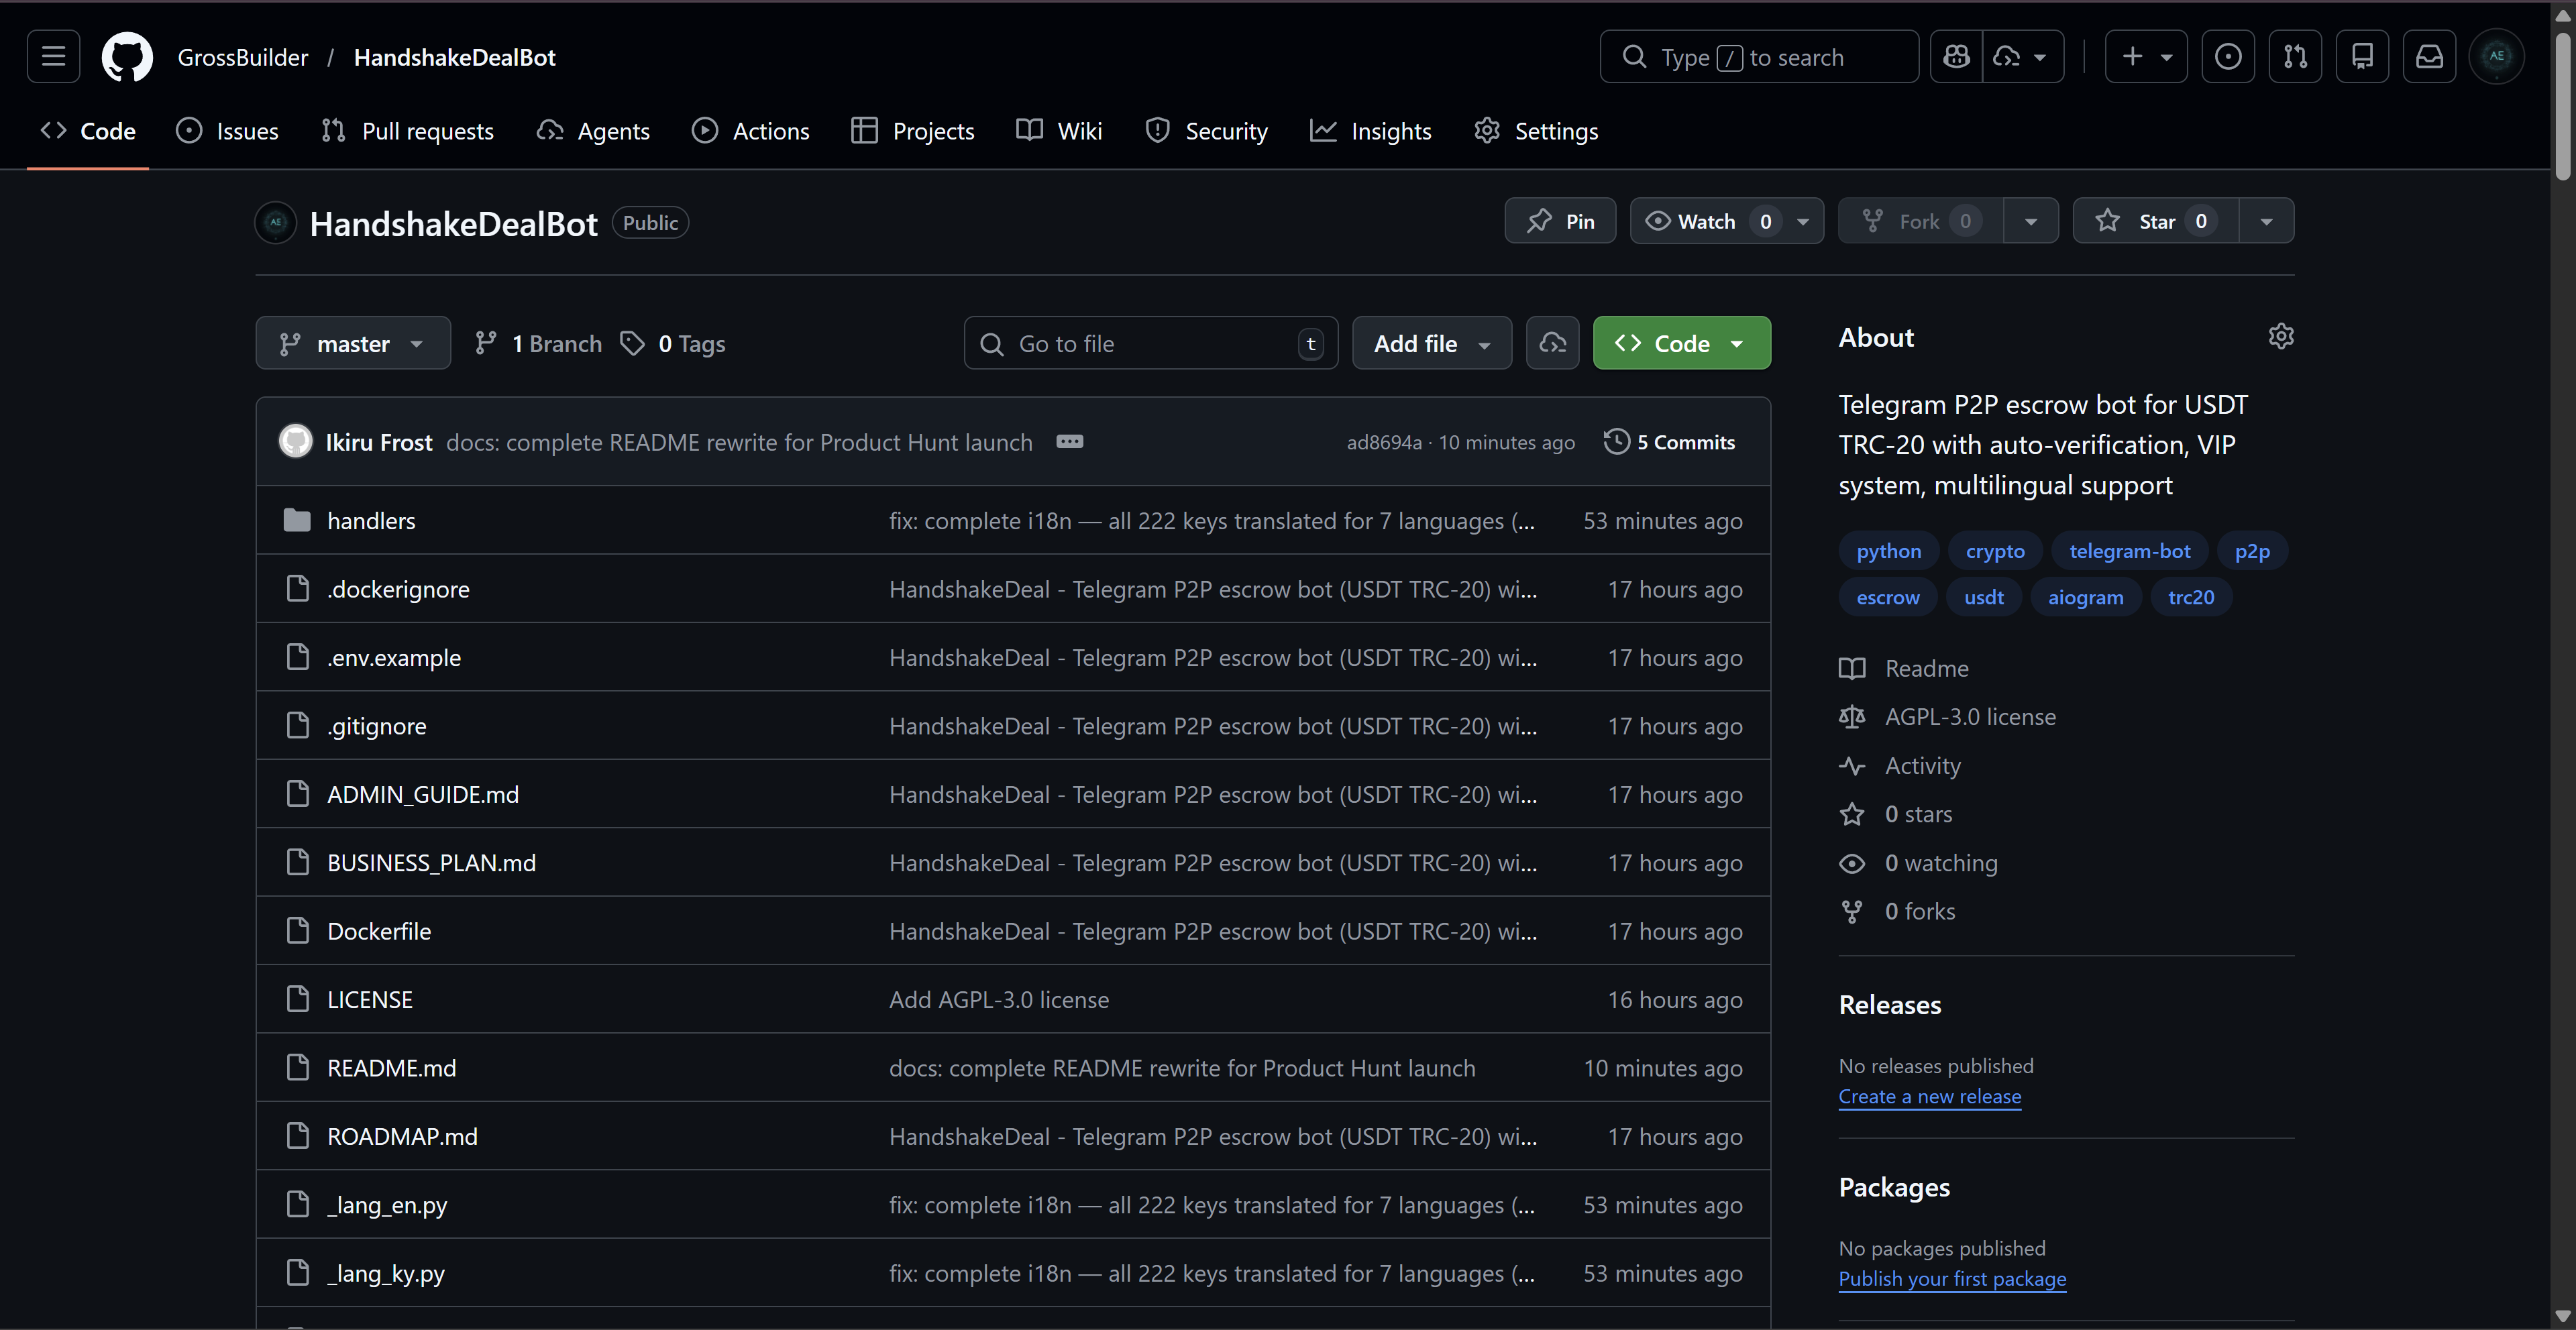The image size is (2576, 1330).
Task: Open GrossBuilder owner profile link
Action: (243, 57)
